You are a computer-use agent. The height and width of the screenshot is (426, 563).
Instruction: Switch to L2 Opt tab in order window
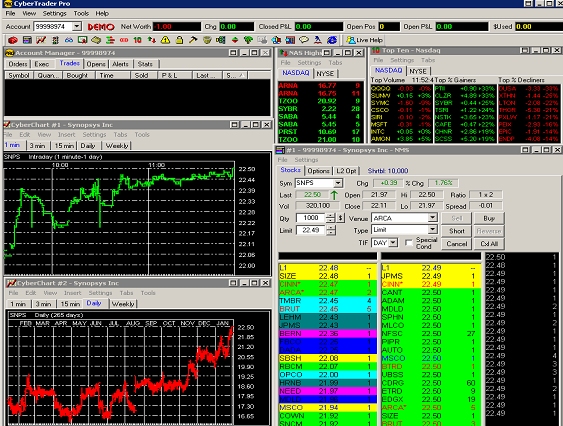tap(346, 171)
